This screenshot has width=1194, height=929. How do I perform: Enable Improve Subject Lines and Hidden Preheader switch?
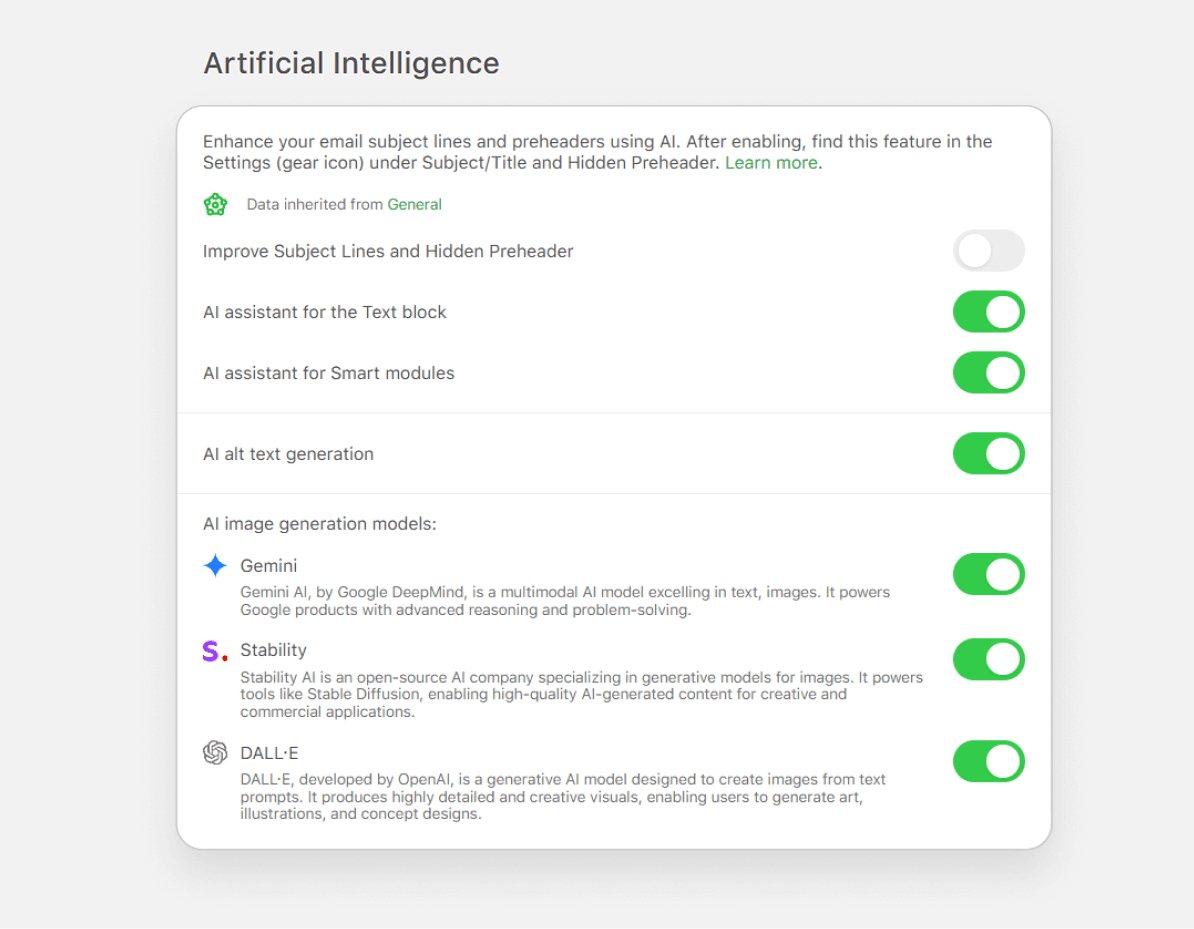pyautogui.click(x=988, y=251)
